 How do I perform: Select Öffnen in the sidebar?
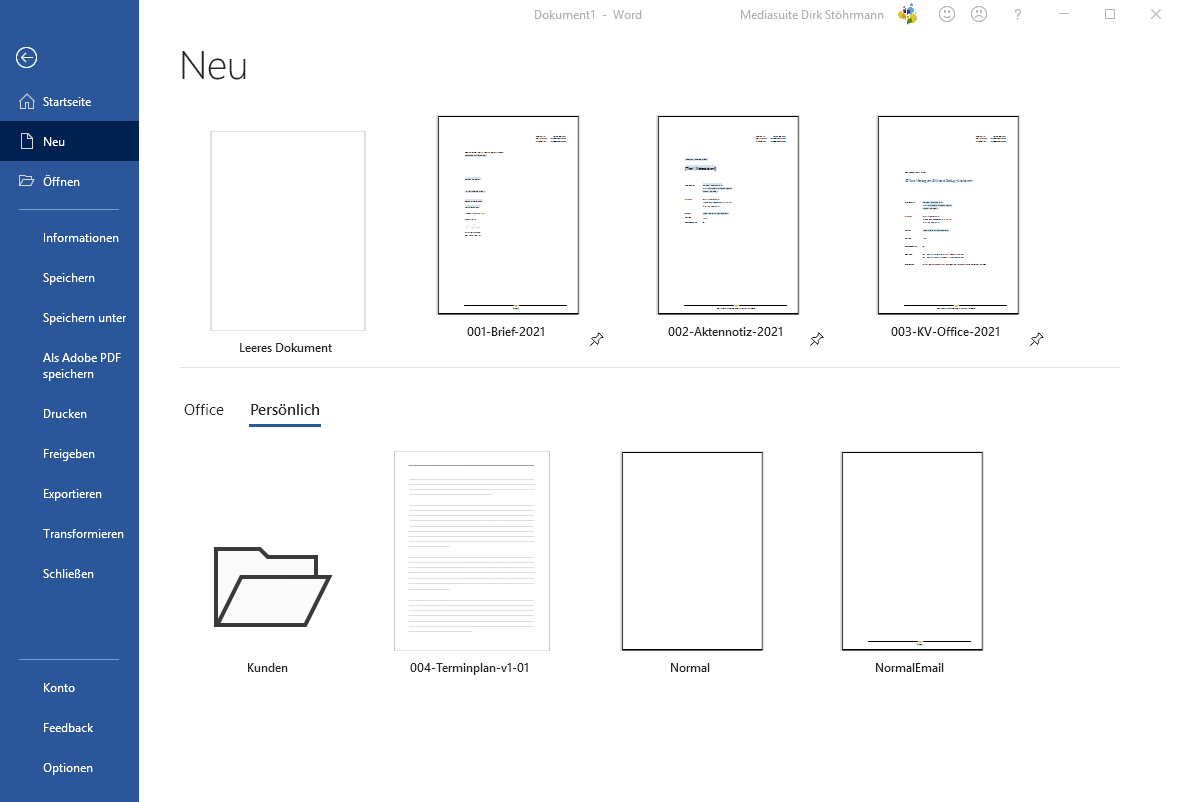tap(61, 182)
